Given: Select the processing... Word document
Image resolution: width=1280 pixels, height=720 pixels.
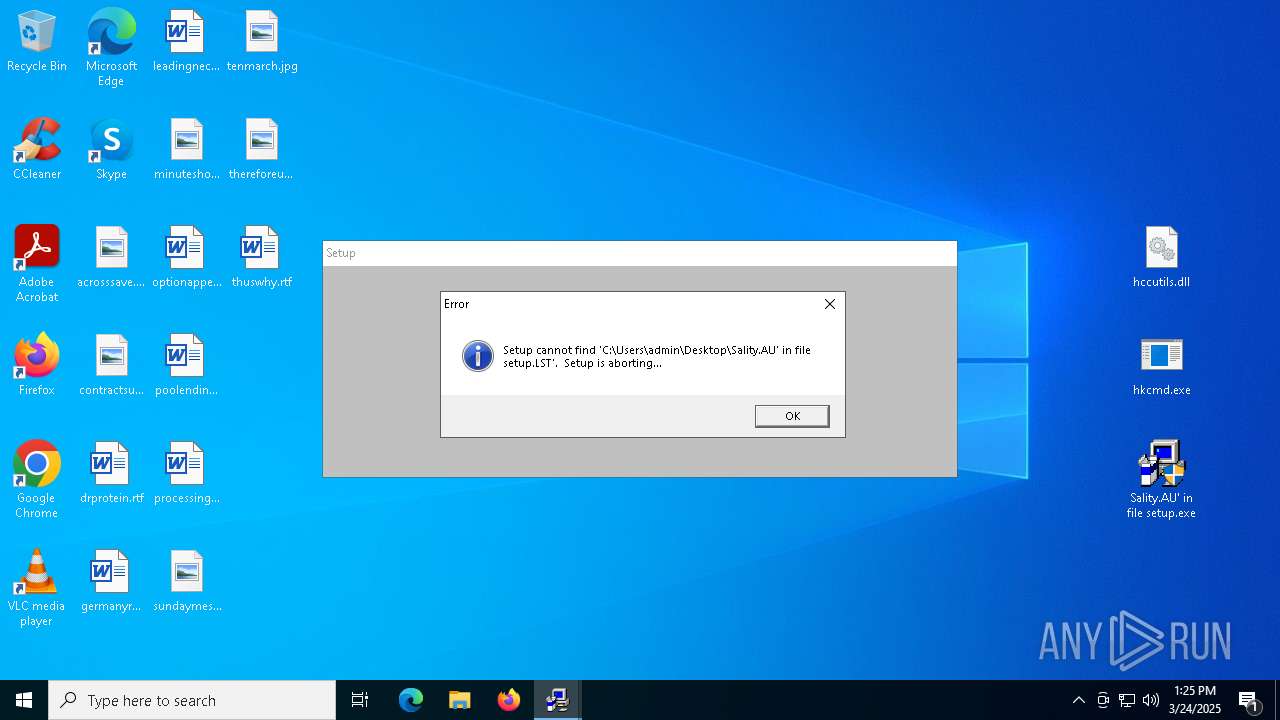Looking at the screenshot, I should tap(186, 474).
